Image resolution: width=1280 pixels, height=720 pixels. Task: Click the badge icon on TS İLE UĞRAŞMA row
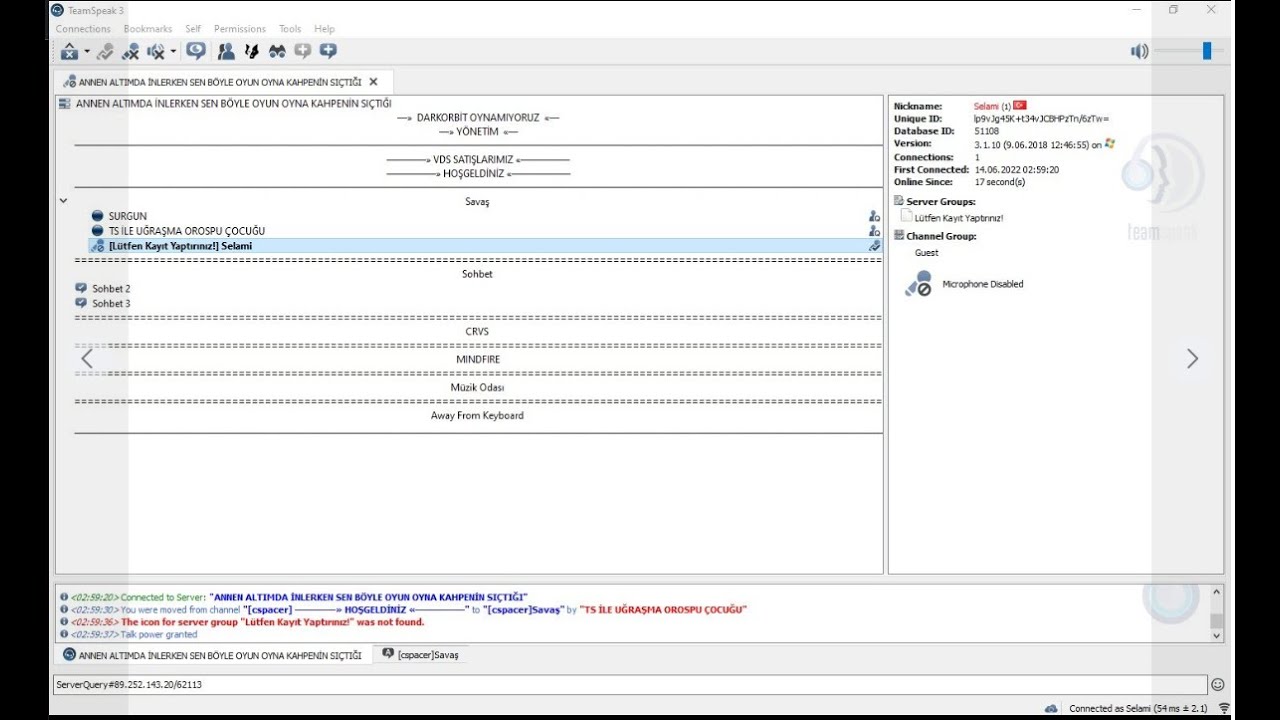(x=874, y=231)
